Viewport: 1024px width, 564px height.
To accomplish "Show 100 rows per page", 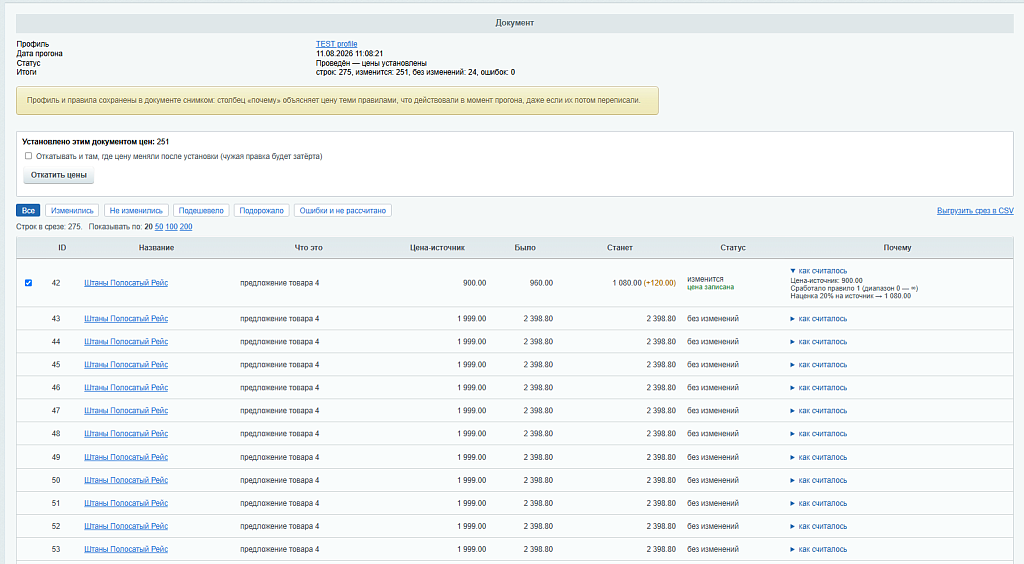I will 171,227.
